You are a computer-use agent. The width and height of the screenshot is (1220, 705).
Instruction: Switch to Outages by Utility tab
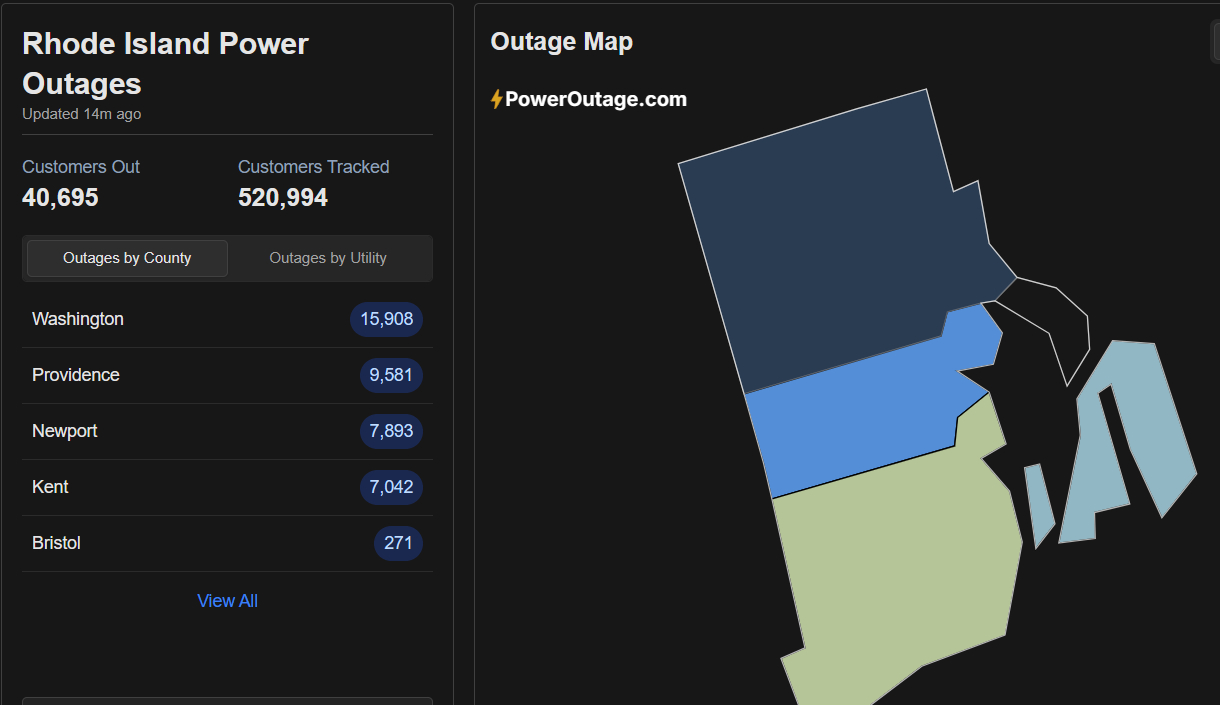(x=328, y=258)
